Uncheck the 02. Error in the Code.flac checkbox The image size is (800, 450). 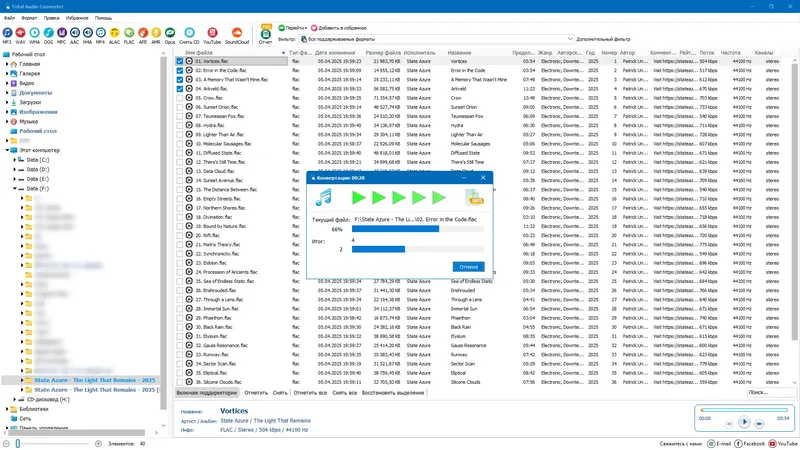coord(180,70)
